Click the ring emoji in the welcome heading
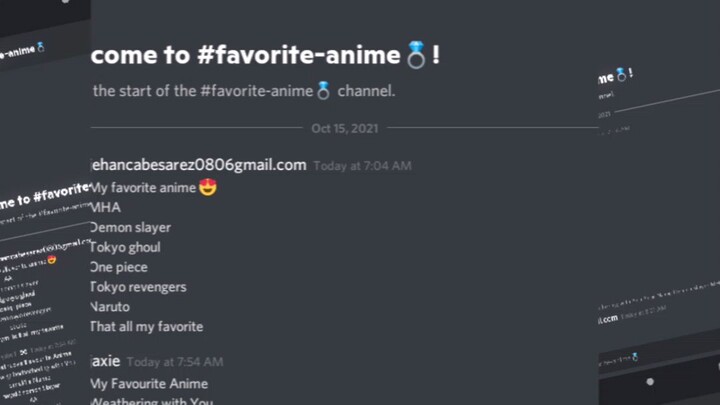 (x=417, y=56)
